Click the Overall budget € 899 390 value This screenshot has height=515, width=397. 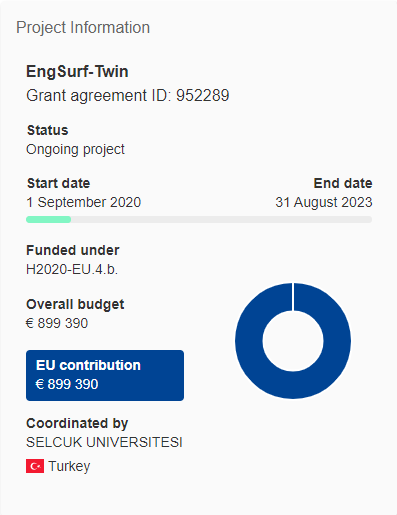(x=57, y=323)
